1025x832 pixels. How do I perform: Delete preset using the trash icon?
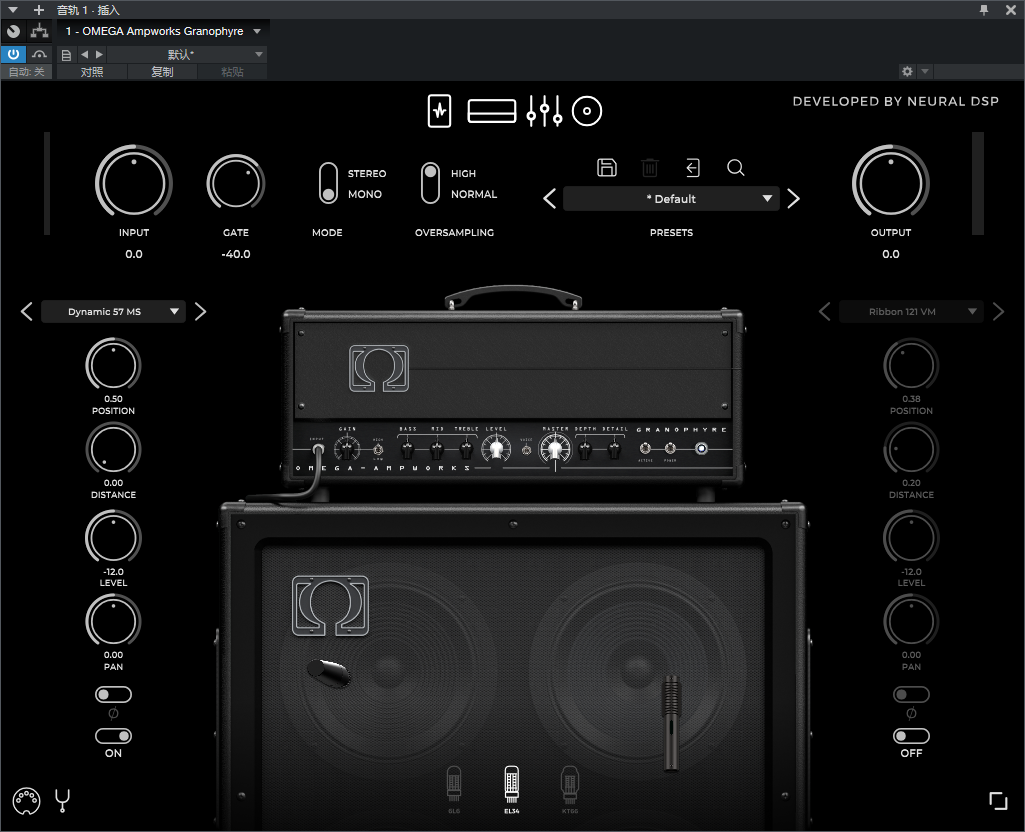click(650, 168)
